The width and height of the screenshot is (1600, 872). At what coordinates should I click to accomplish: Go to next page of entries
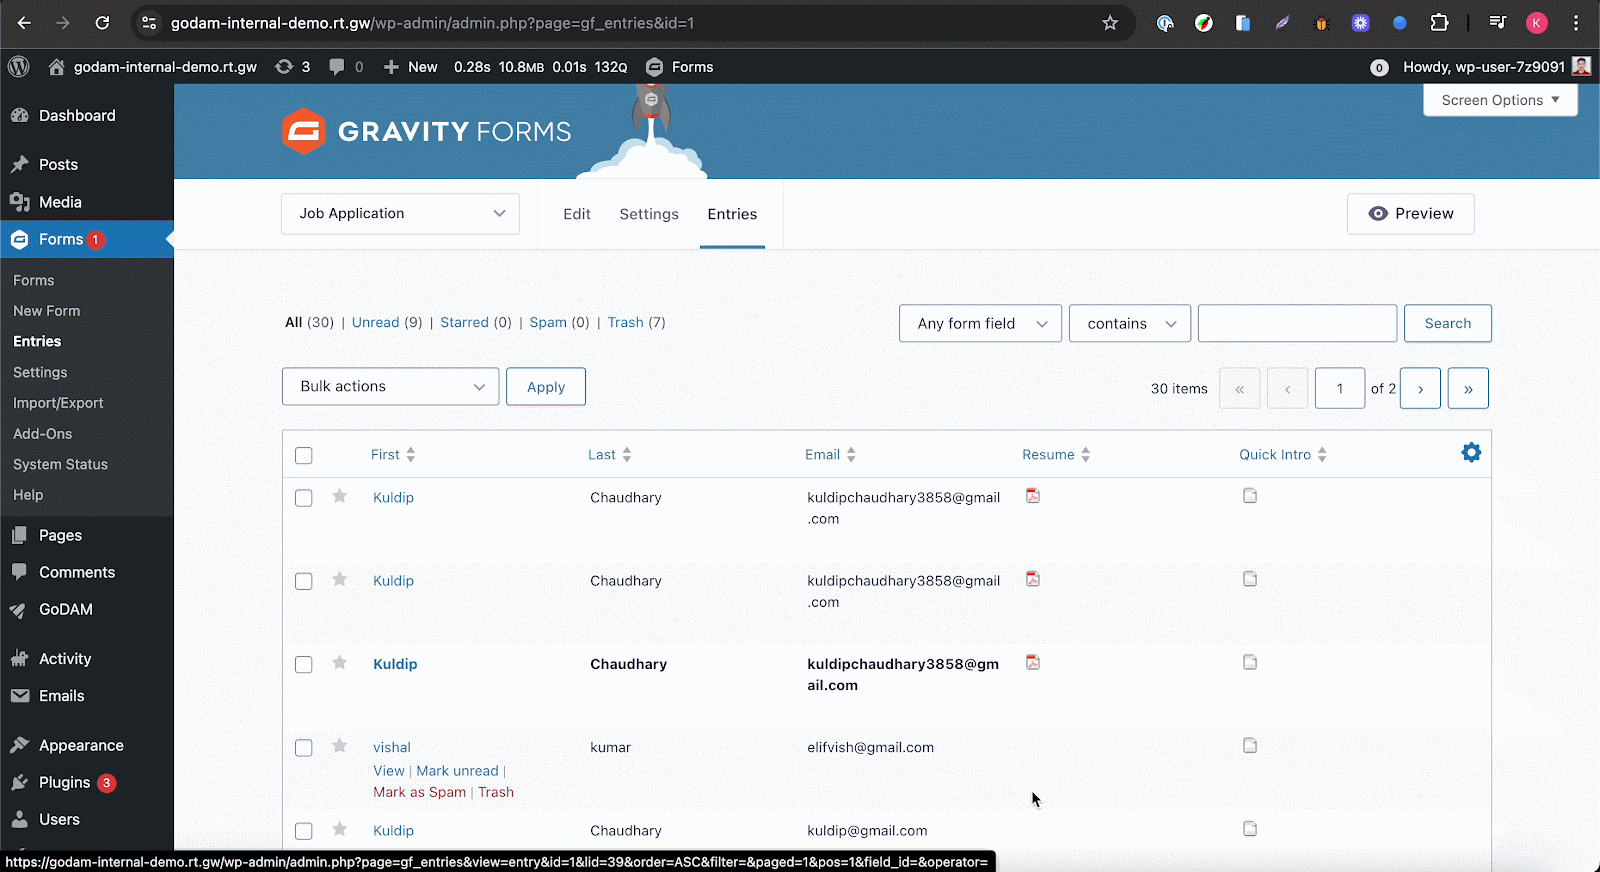pos(1420,389)
